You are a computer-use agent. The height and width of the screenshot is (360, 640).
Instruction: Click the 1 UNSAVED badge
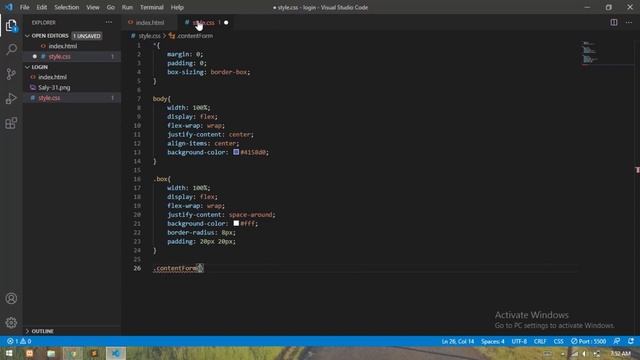click(87, 36)
